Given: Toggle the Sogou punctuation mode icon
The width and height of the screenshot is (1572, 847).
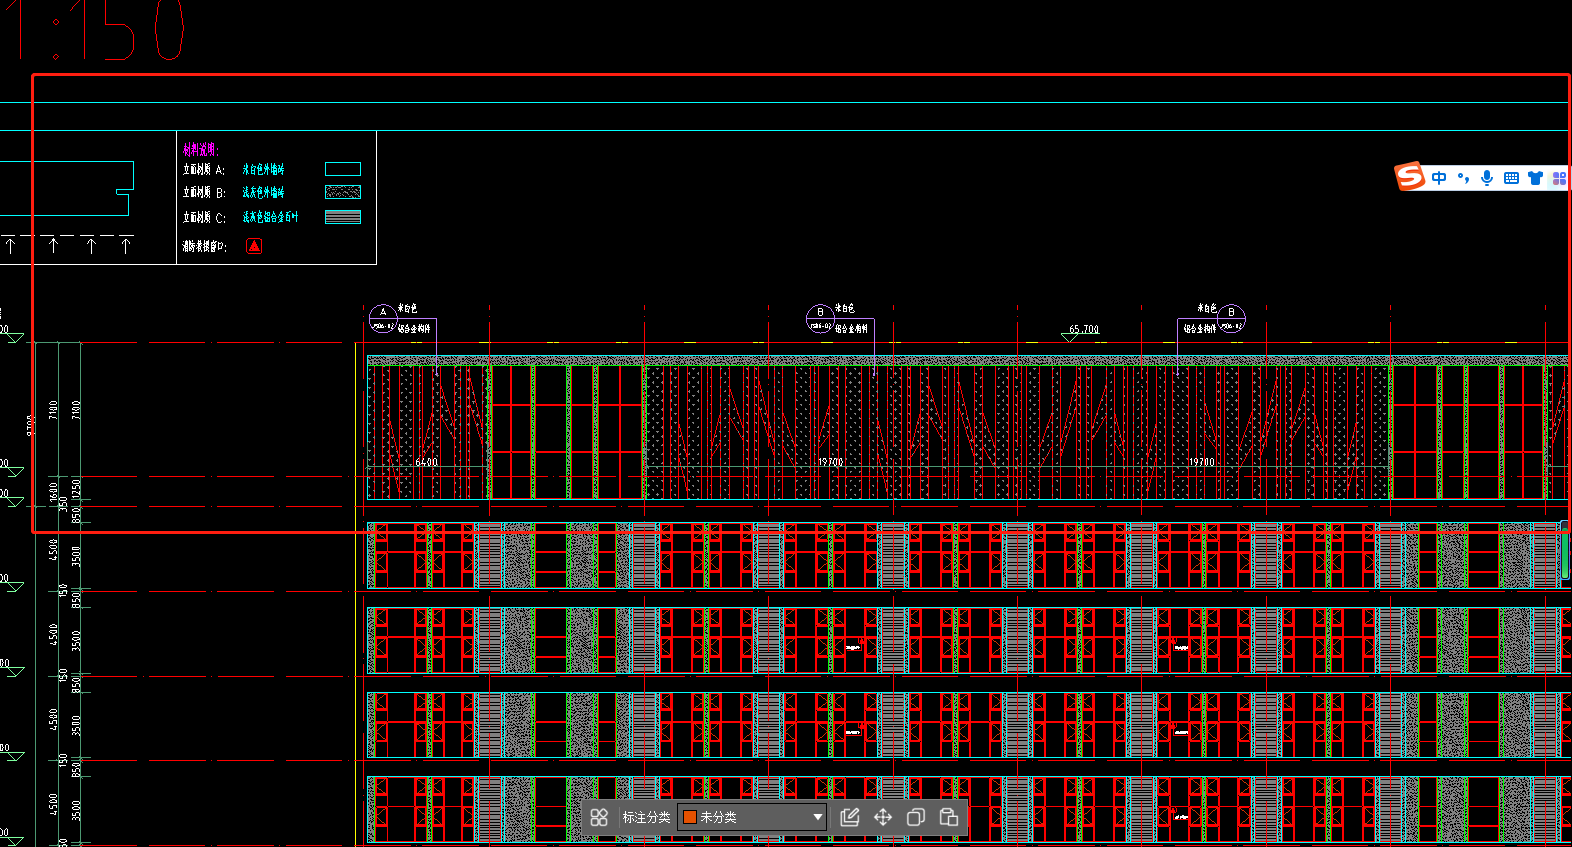Looking at the screenshot, I should [x=1463, y=178].
